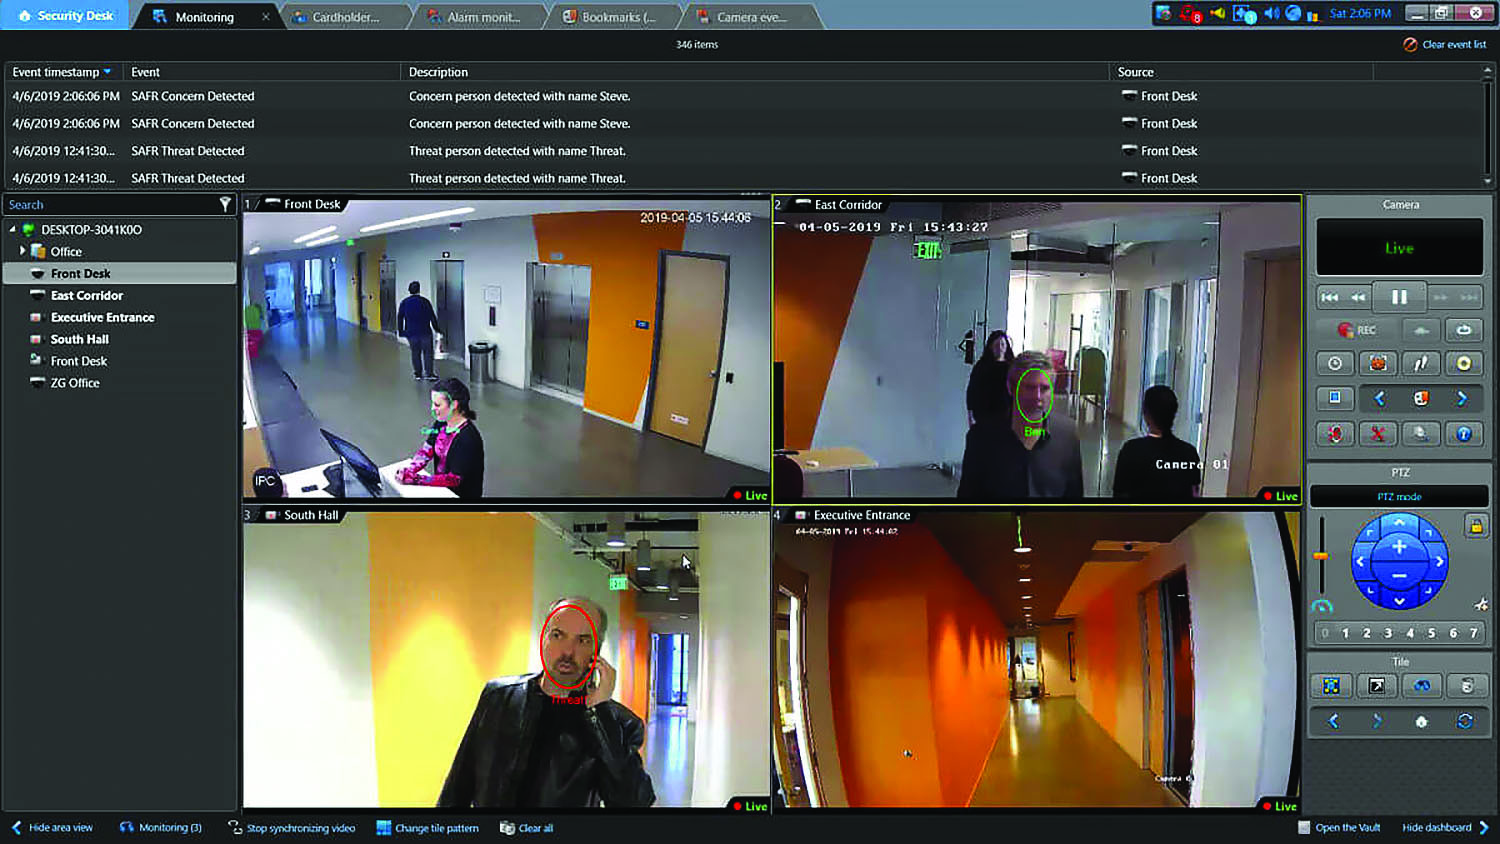The height and width of the screenshot is (844, 1500).
Task: Collapse the DESKTOP-3041K0O tree node
Action: pyautogui.click(x=12, y=229)
